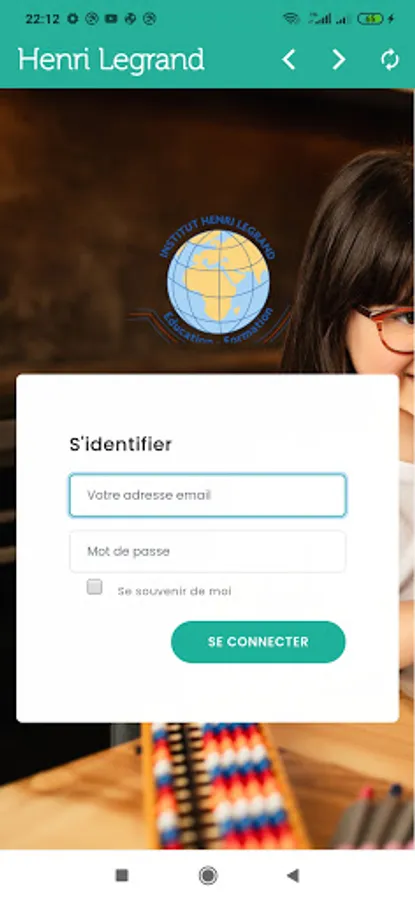
Task: Tap the Wi-Fi status icon
Action: pos(292,19)
